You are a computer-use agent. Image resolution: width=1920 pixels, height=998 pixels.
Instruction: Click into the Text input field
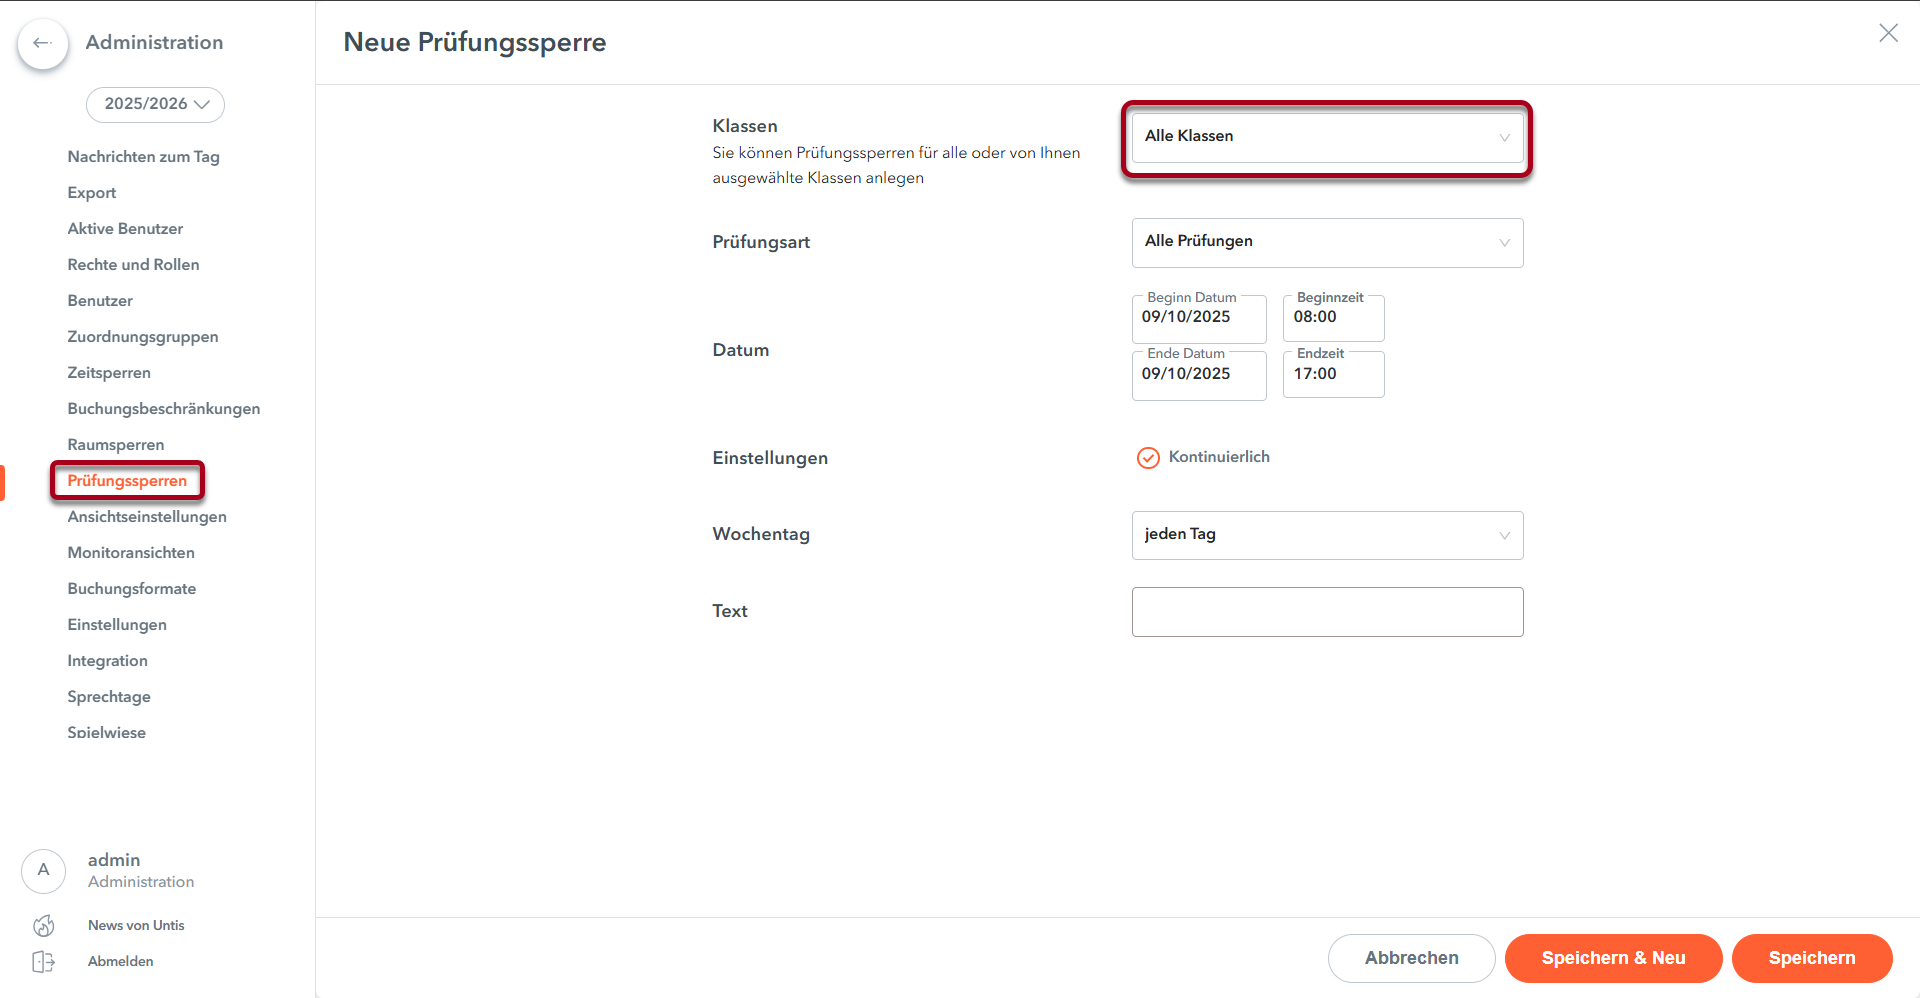[x=1327, y=612]
